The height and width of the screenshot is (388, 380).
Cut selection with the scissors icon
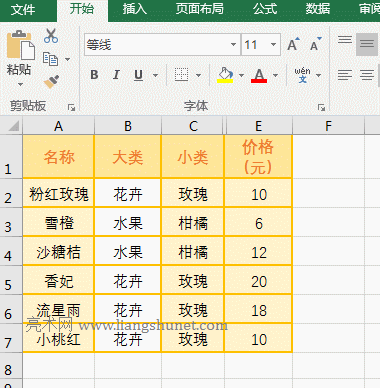[x=51, y=36]
